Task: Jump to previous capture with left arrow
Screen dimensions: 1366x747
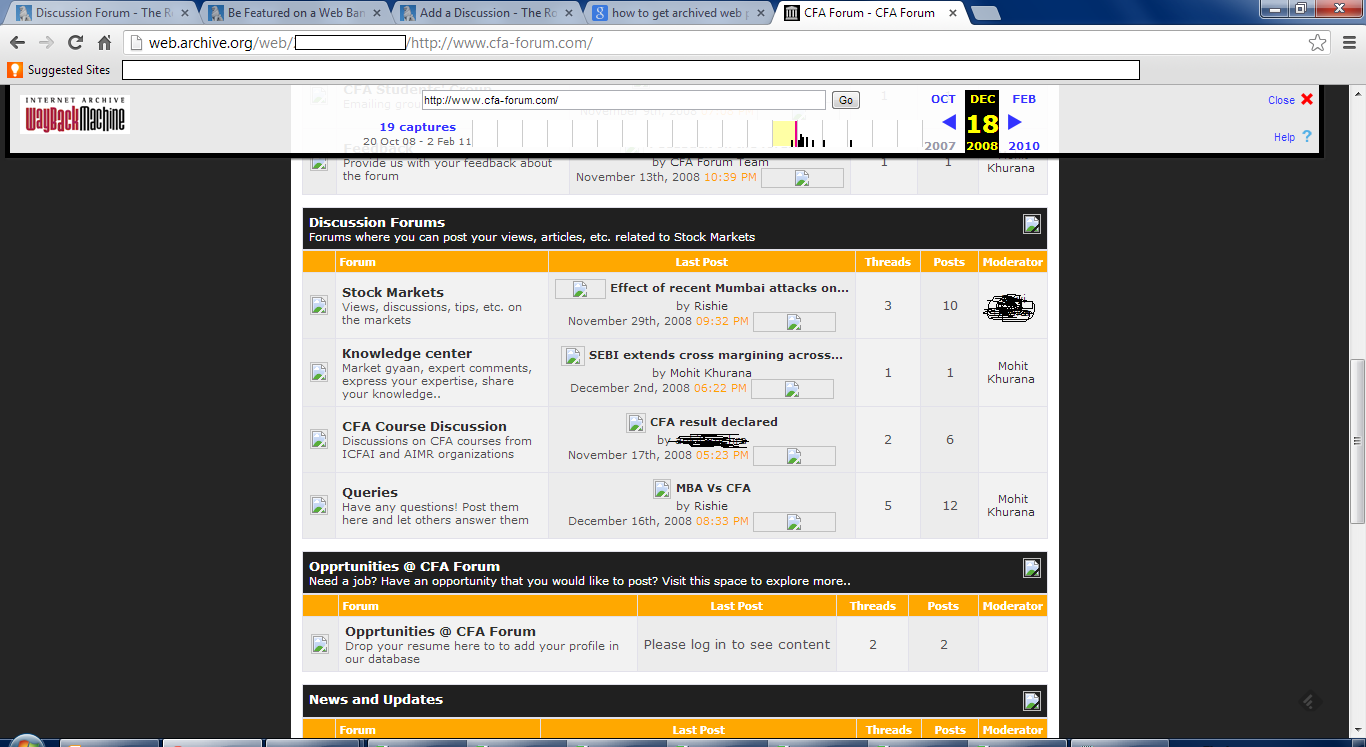Action: pyautogui.click(x=949, y=122)
